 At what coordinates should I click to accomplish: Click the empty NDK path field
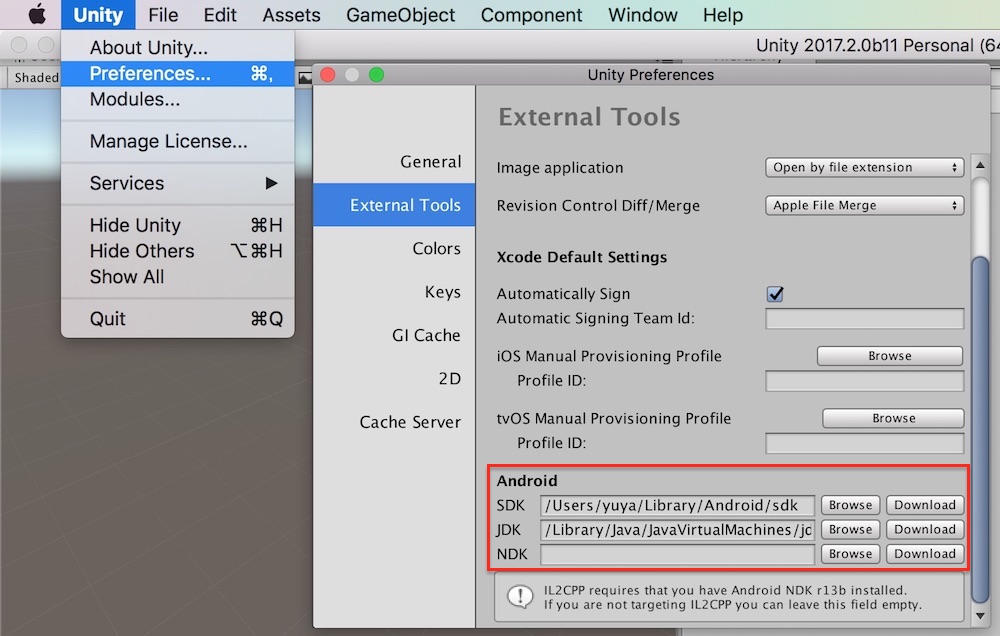coord(677,554)
